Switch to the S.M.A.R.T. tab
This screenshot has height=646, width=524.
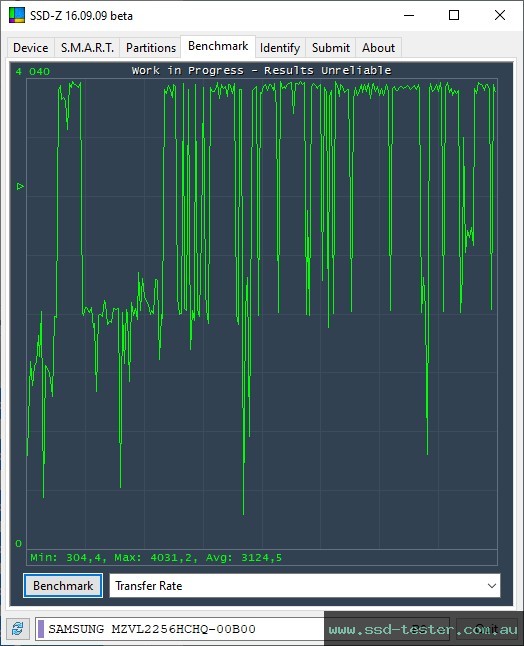[87, 48]
